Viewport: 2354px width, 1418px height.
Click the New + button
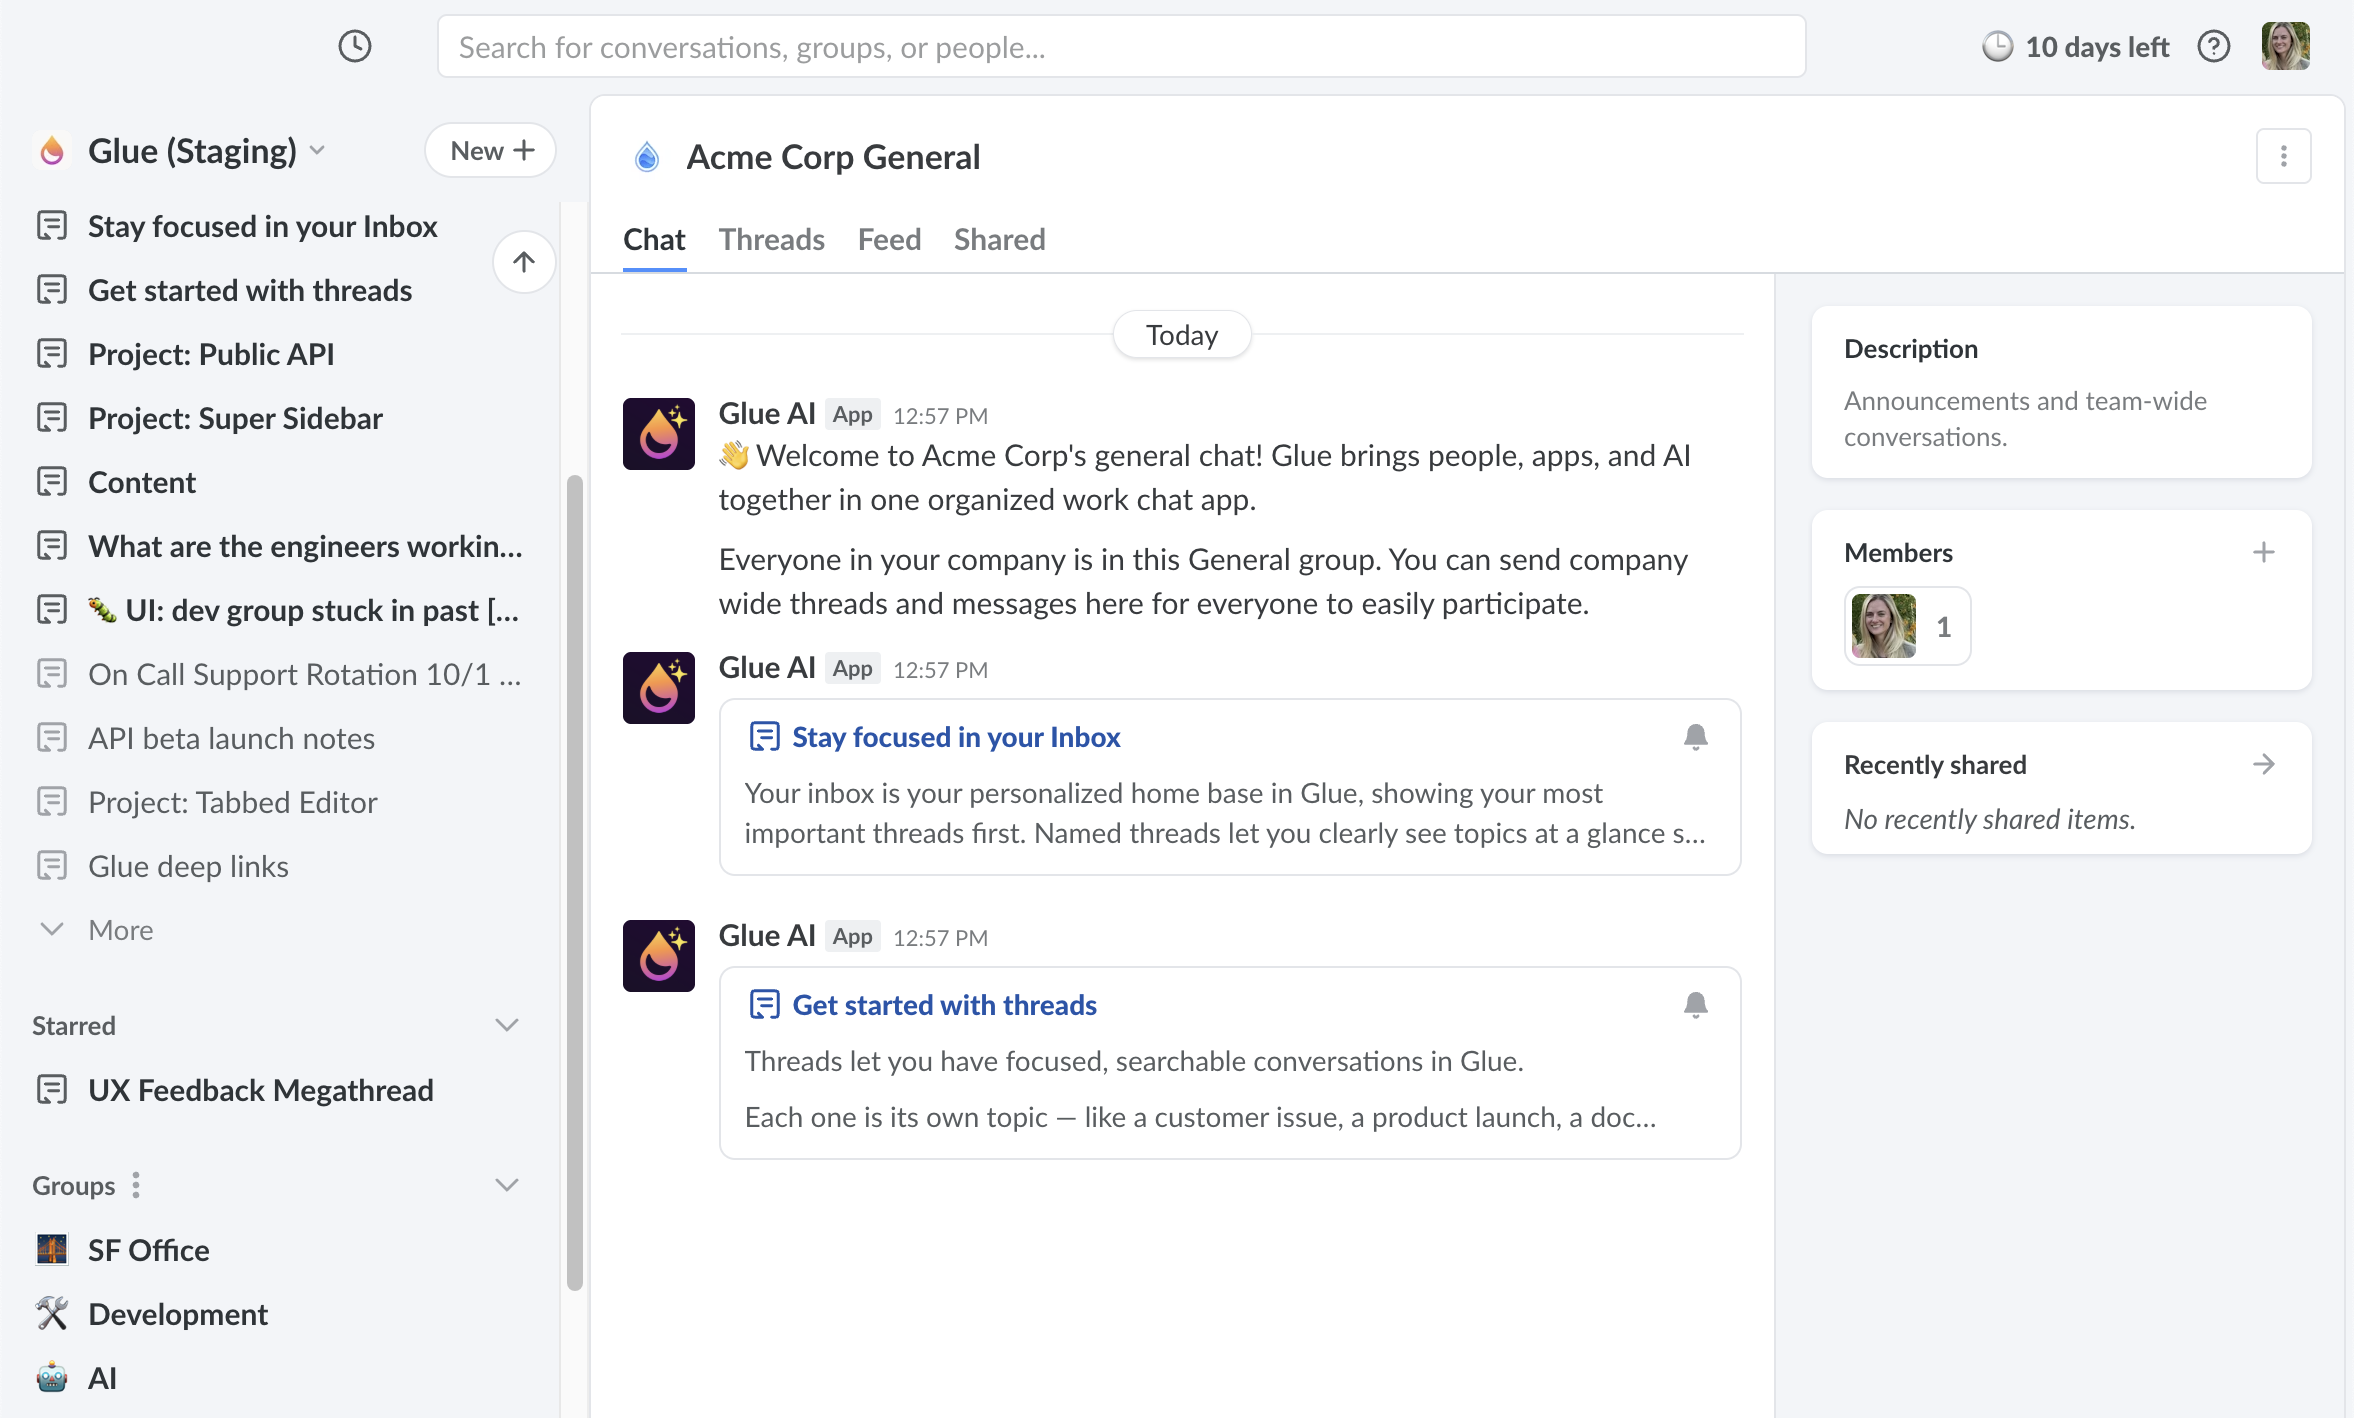coord(491,151)
